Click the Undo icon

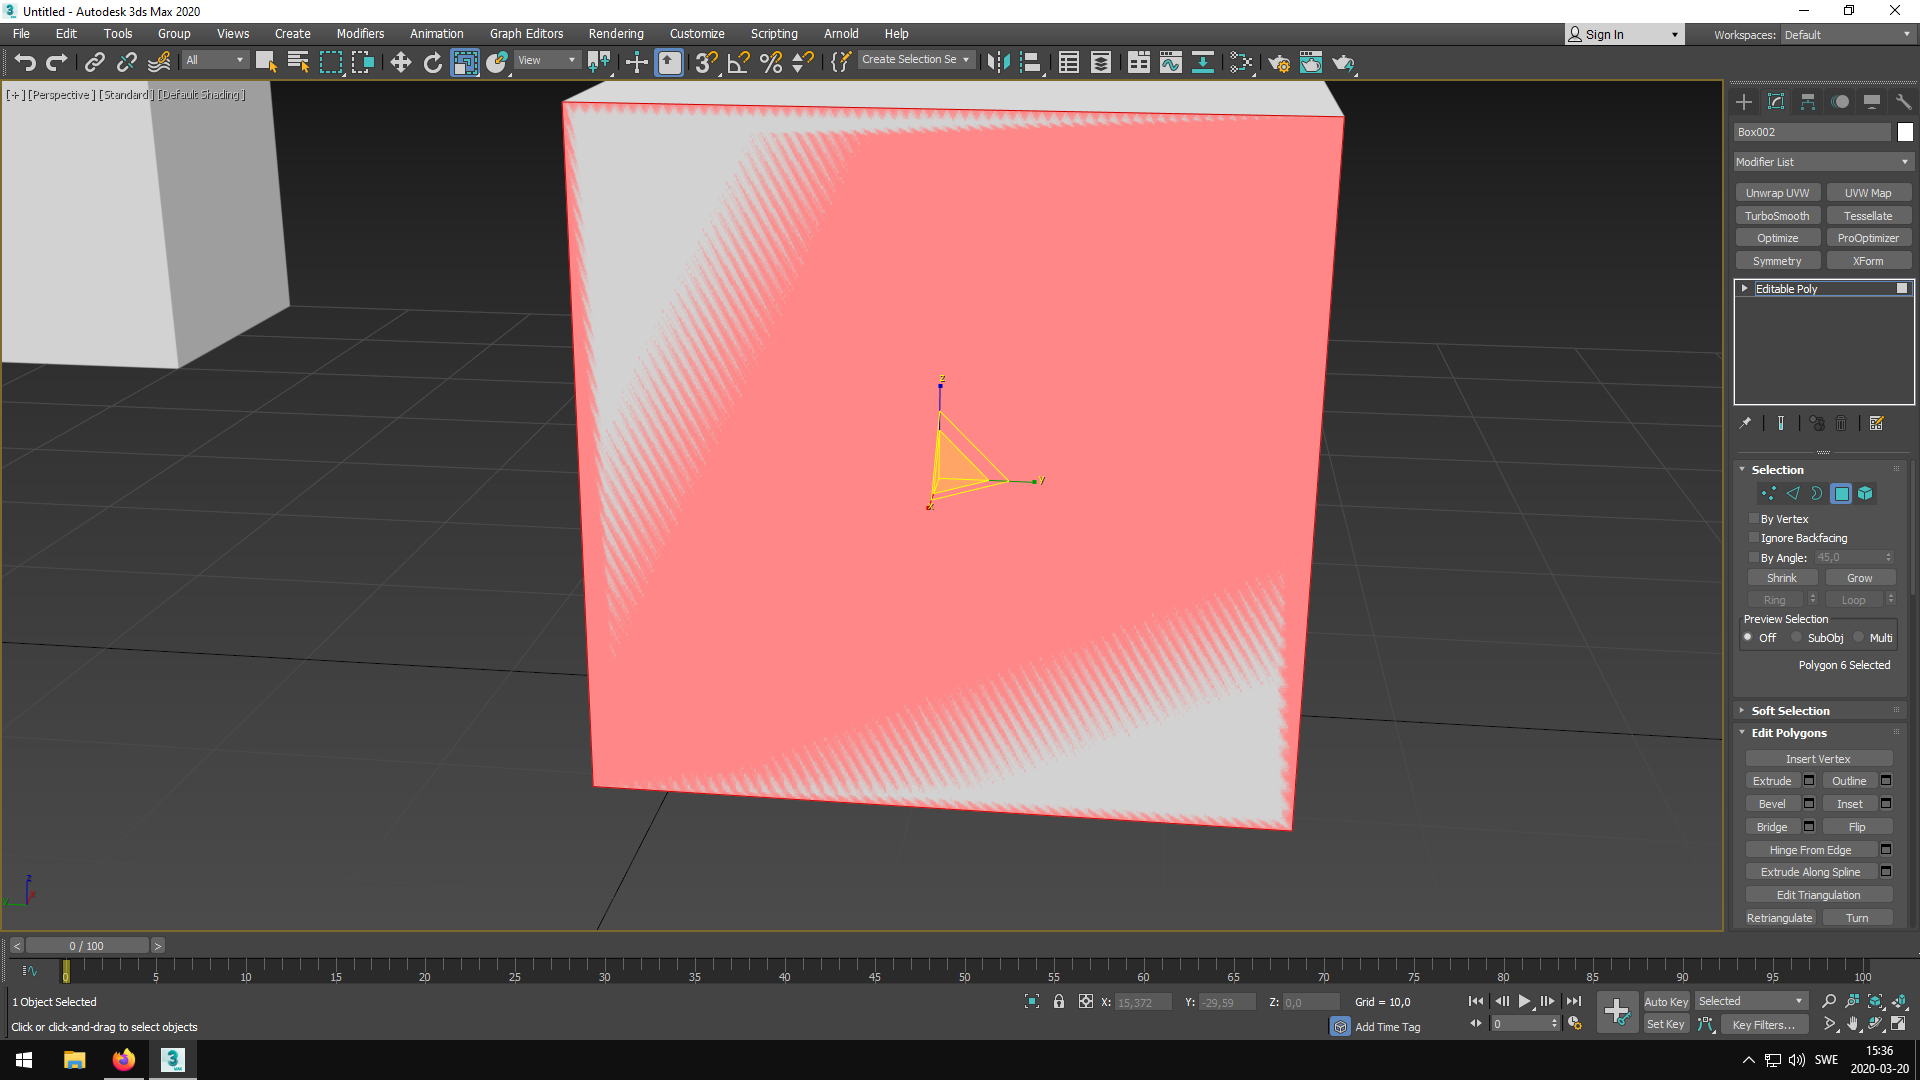point(25,63)
